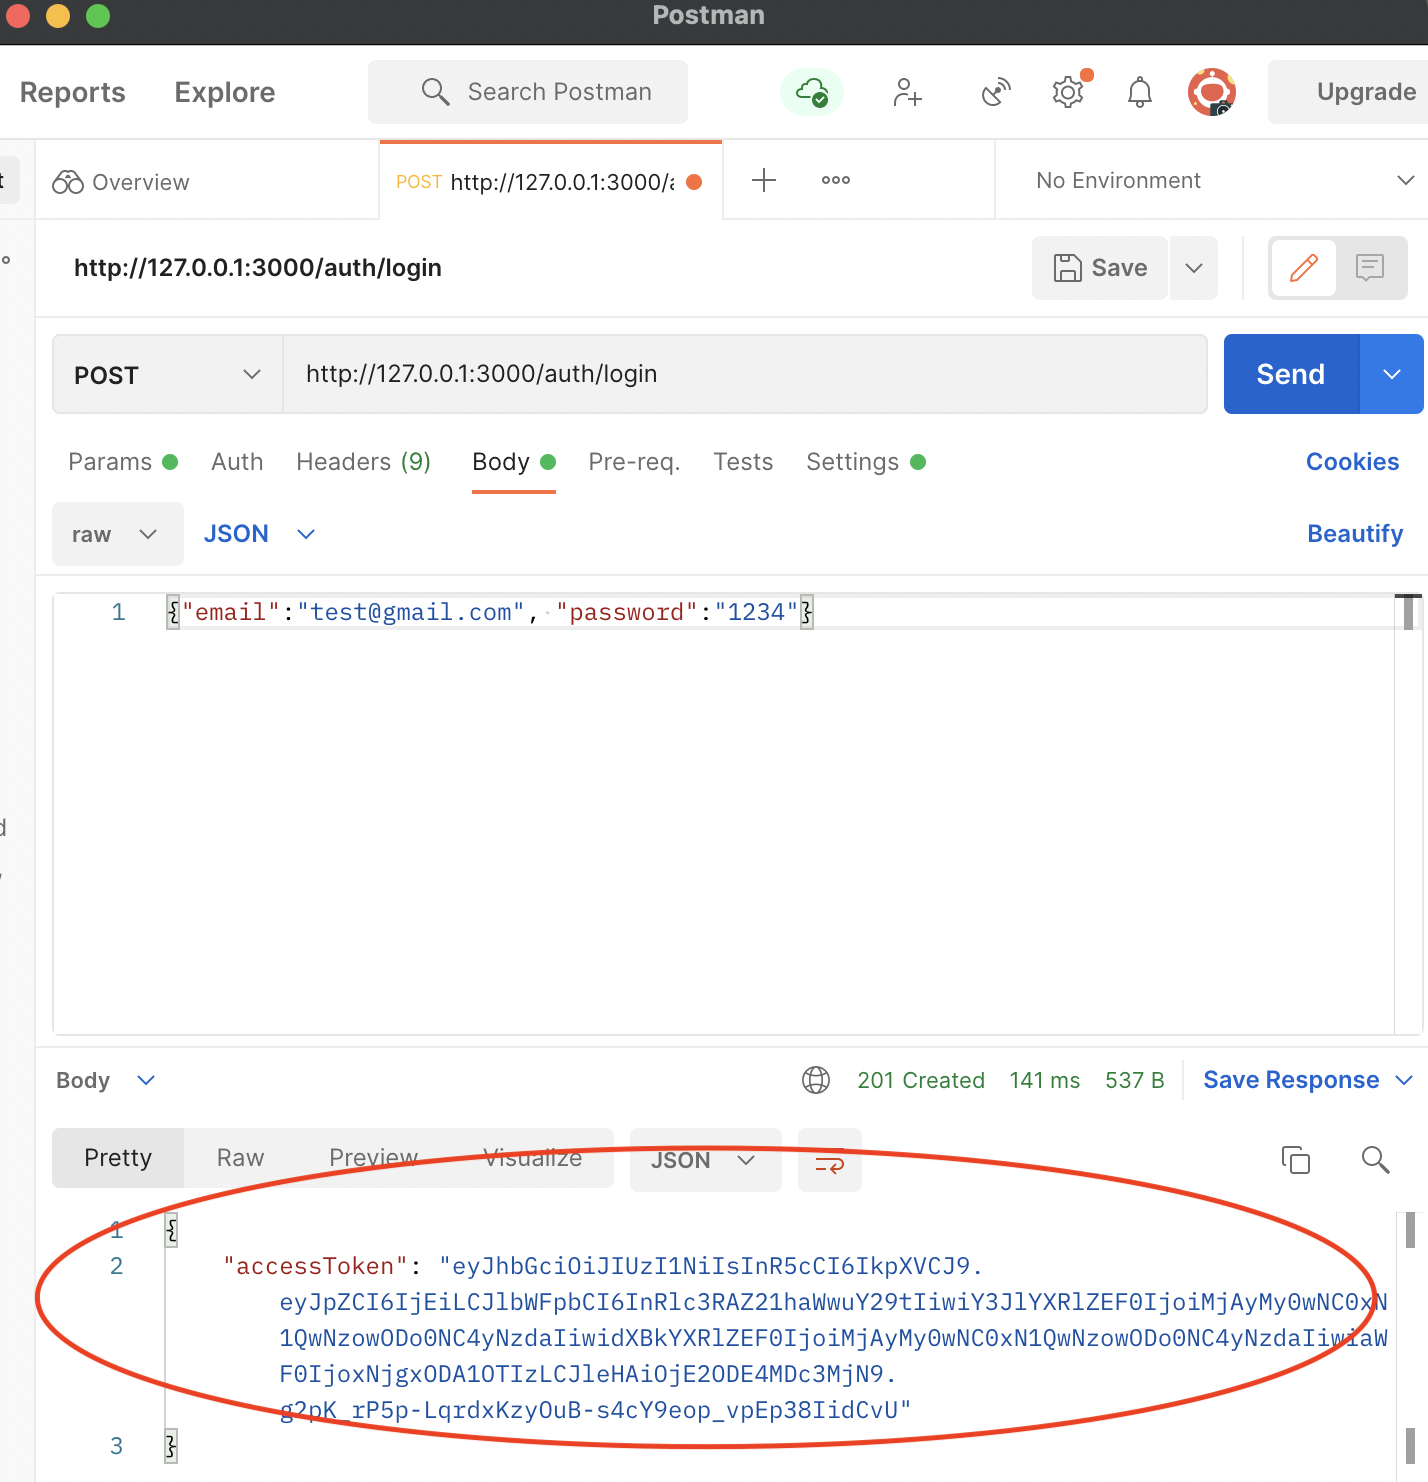The image size is (1428, 1482).
Task: Click the response search magnifier icon
Action: 1376,1160
